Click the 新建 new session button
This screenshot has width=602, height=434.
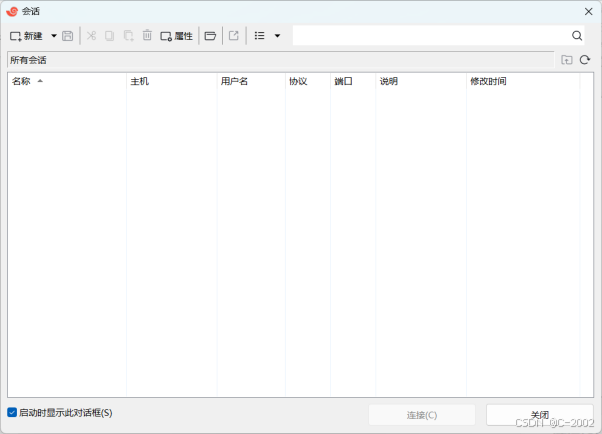(x=26, y=36)
